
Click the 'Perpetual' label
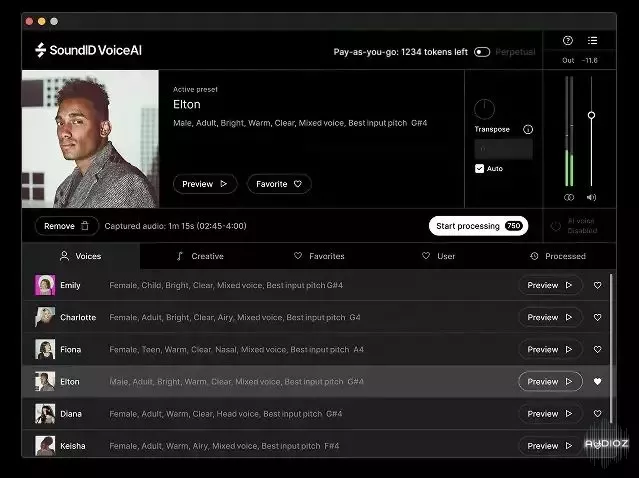[x=515, y=52]
